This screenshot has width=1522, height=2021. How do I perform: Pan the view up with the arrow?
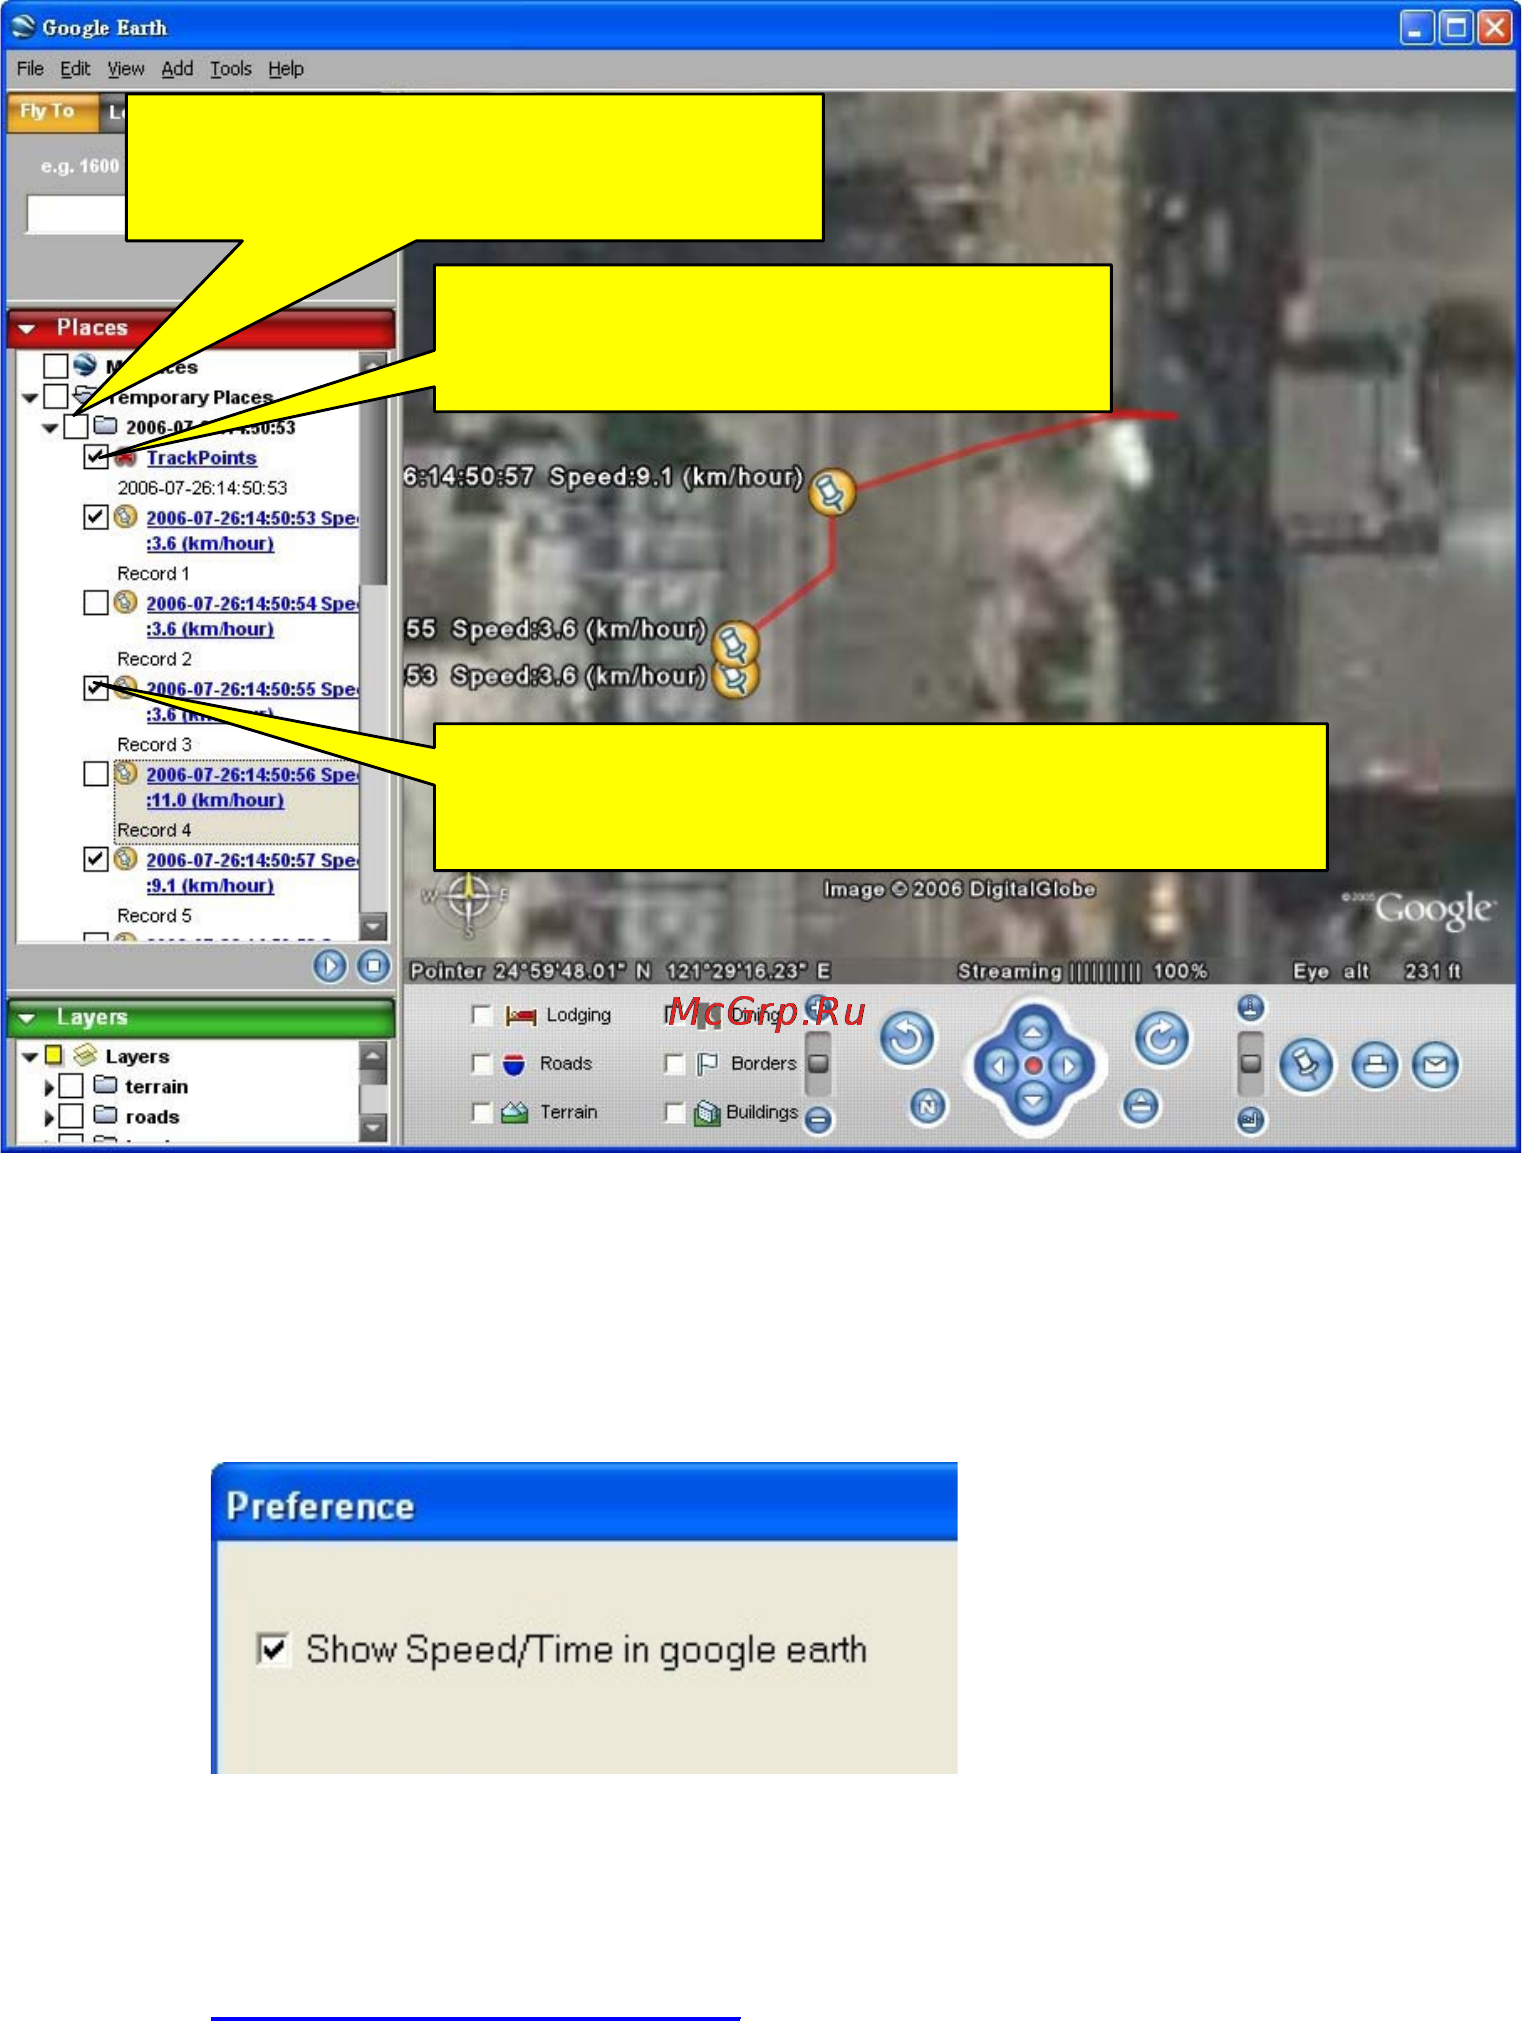click(x=1033, y=1032)
